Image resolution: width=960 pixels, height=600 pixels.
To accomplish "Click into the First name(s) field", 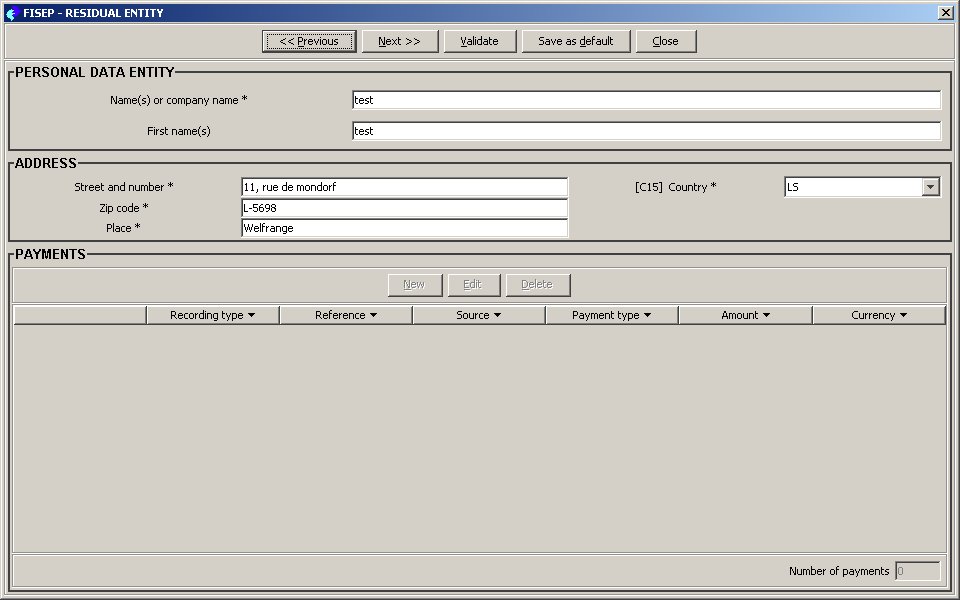I will pyautogui.click(x=646, y=131).
